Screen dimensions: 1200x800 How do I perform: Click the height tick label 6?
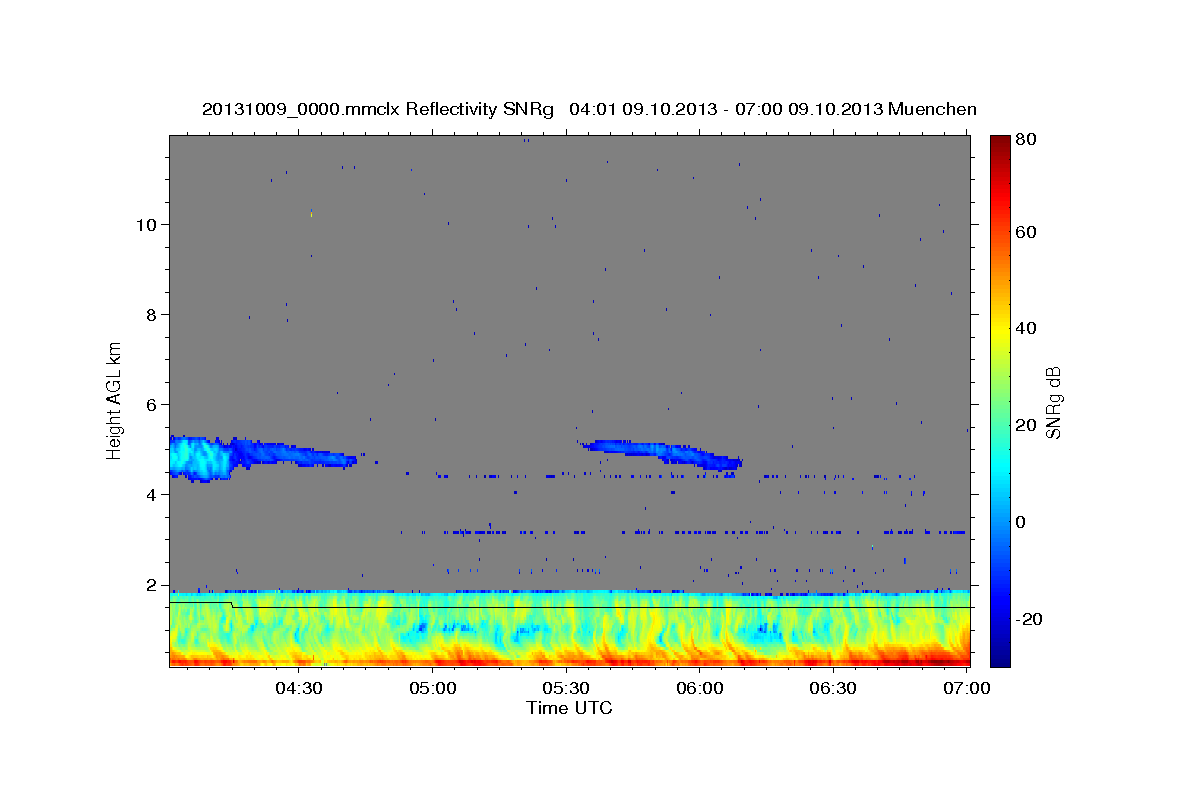151,404
